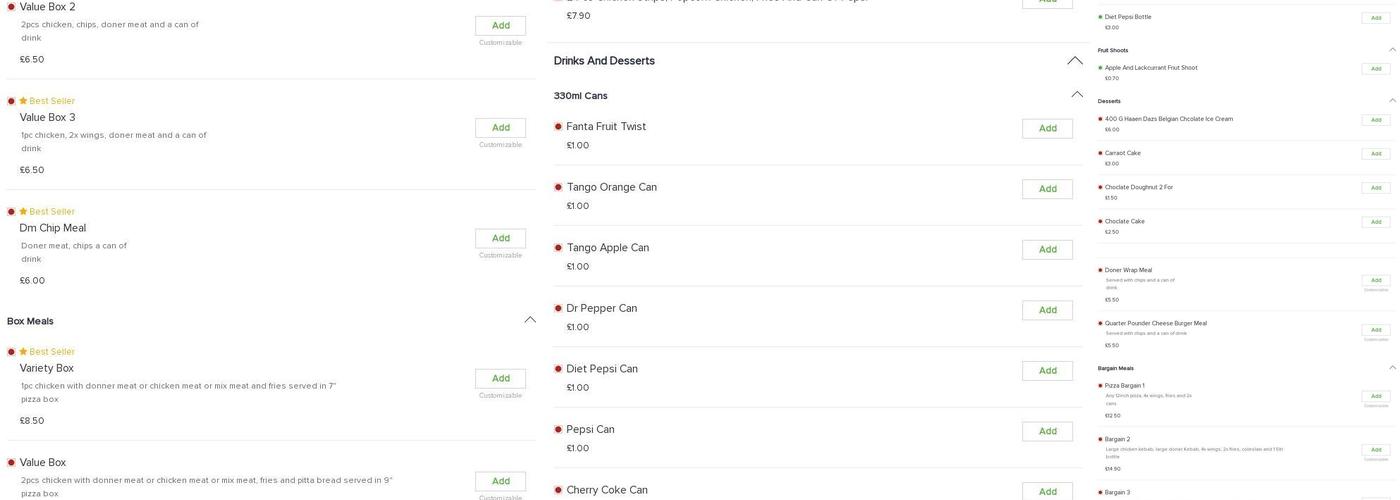Click the Best Seller star above Dm Chip Meal

point(23,212)
